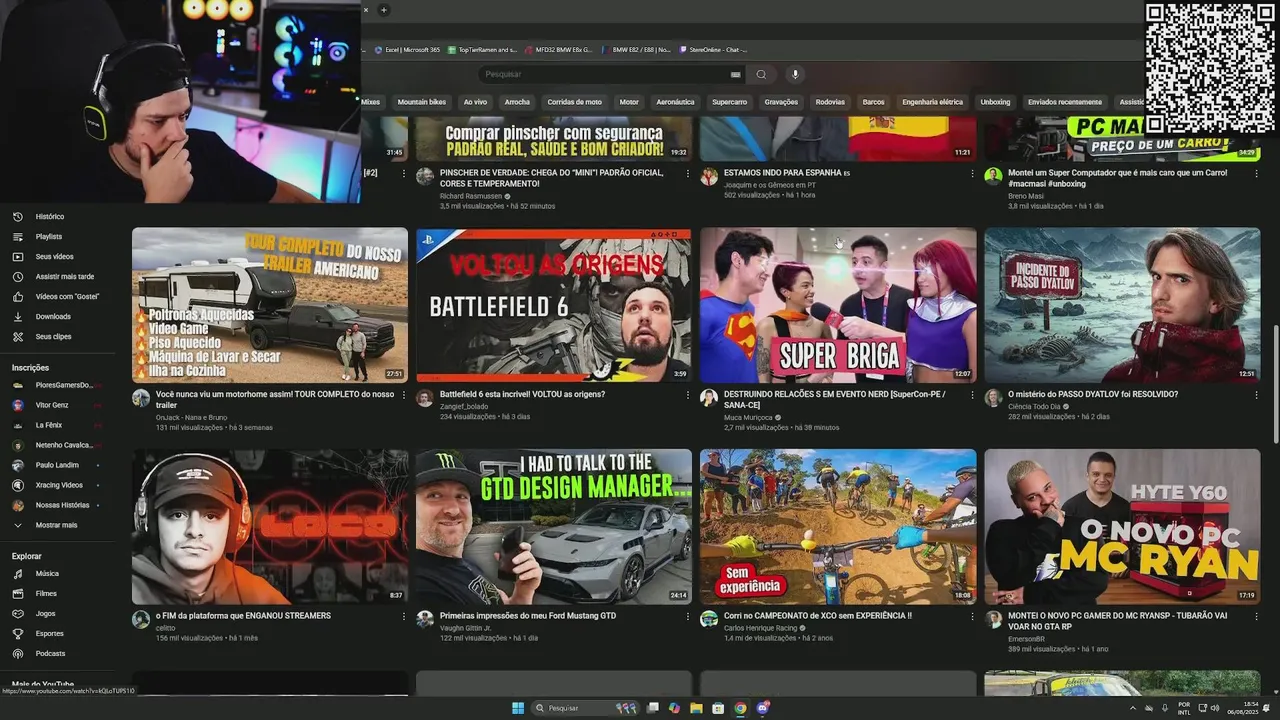Open Downloads in the sidebar
This screenshot has height=720, width=1280.
pos(53,316)
